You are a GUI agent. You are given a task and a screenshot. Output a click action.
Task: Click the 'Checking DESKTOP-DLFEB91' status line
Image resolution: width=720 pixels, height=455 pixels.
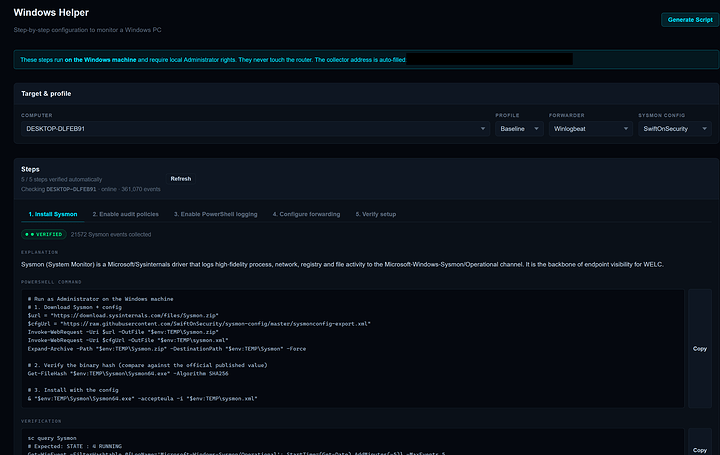tap(90, 189)
